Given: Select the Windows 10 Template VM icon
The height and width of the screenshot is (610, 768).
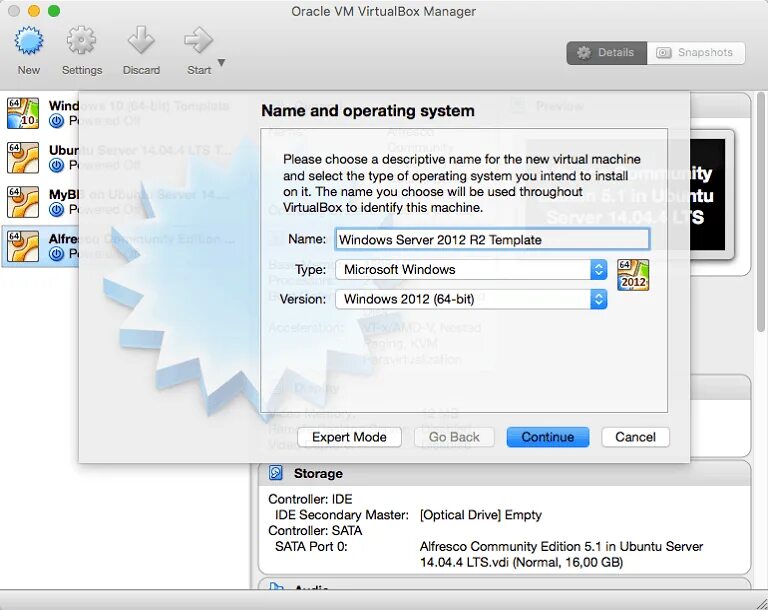Looking at the screenshot, I should point(23,113).
